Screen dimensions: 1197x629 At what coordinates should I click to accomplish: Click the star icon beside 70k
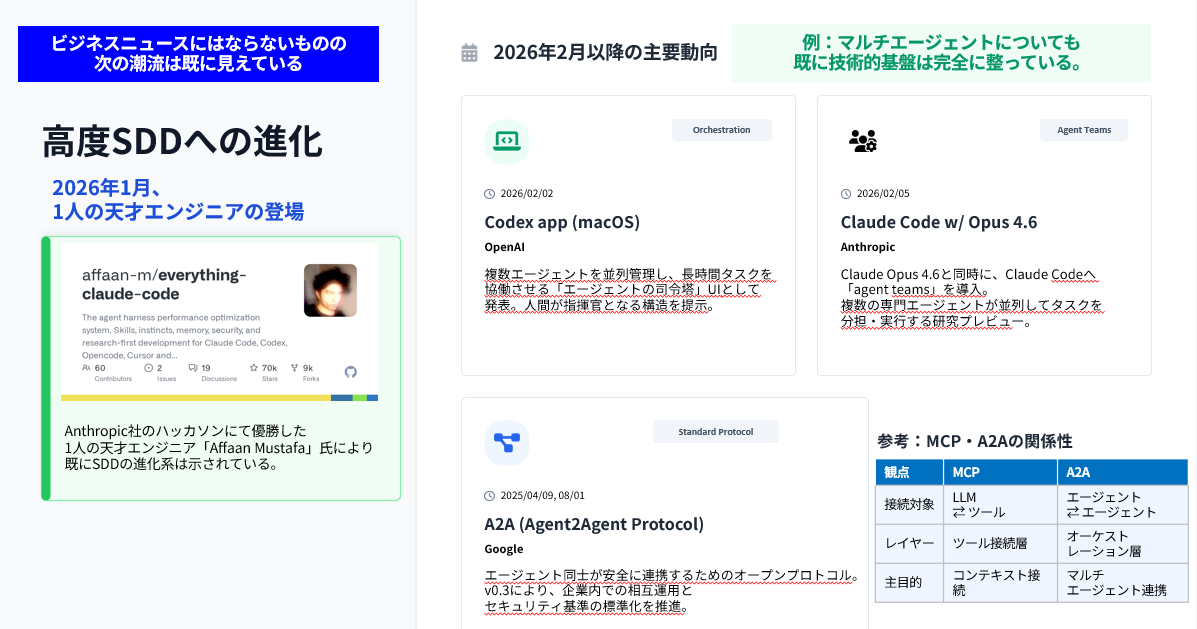click(x=253, y=368)
